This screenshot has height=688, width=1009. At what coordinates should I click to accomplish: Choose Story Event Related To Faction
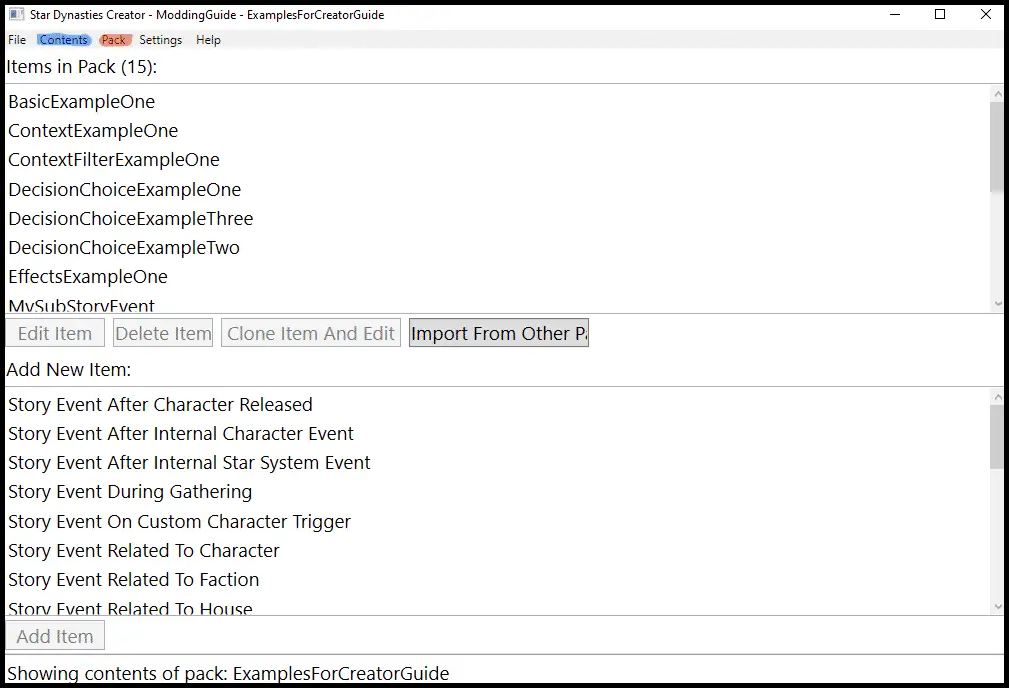tap(497, 579)
